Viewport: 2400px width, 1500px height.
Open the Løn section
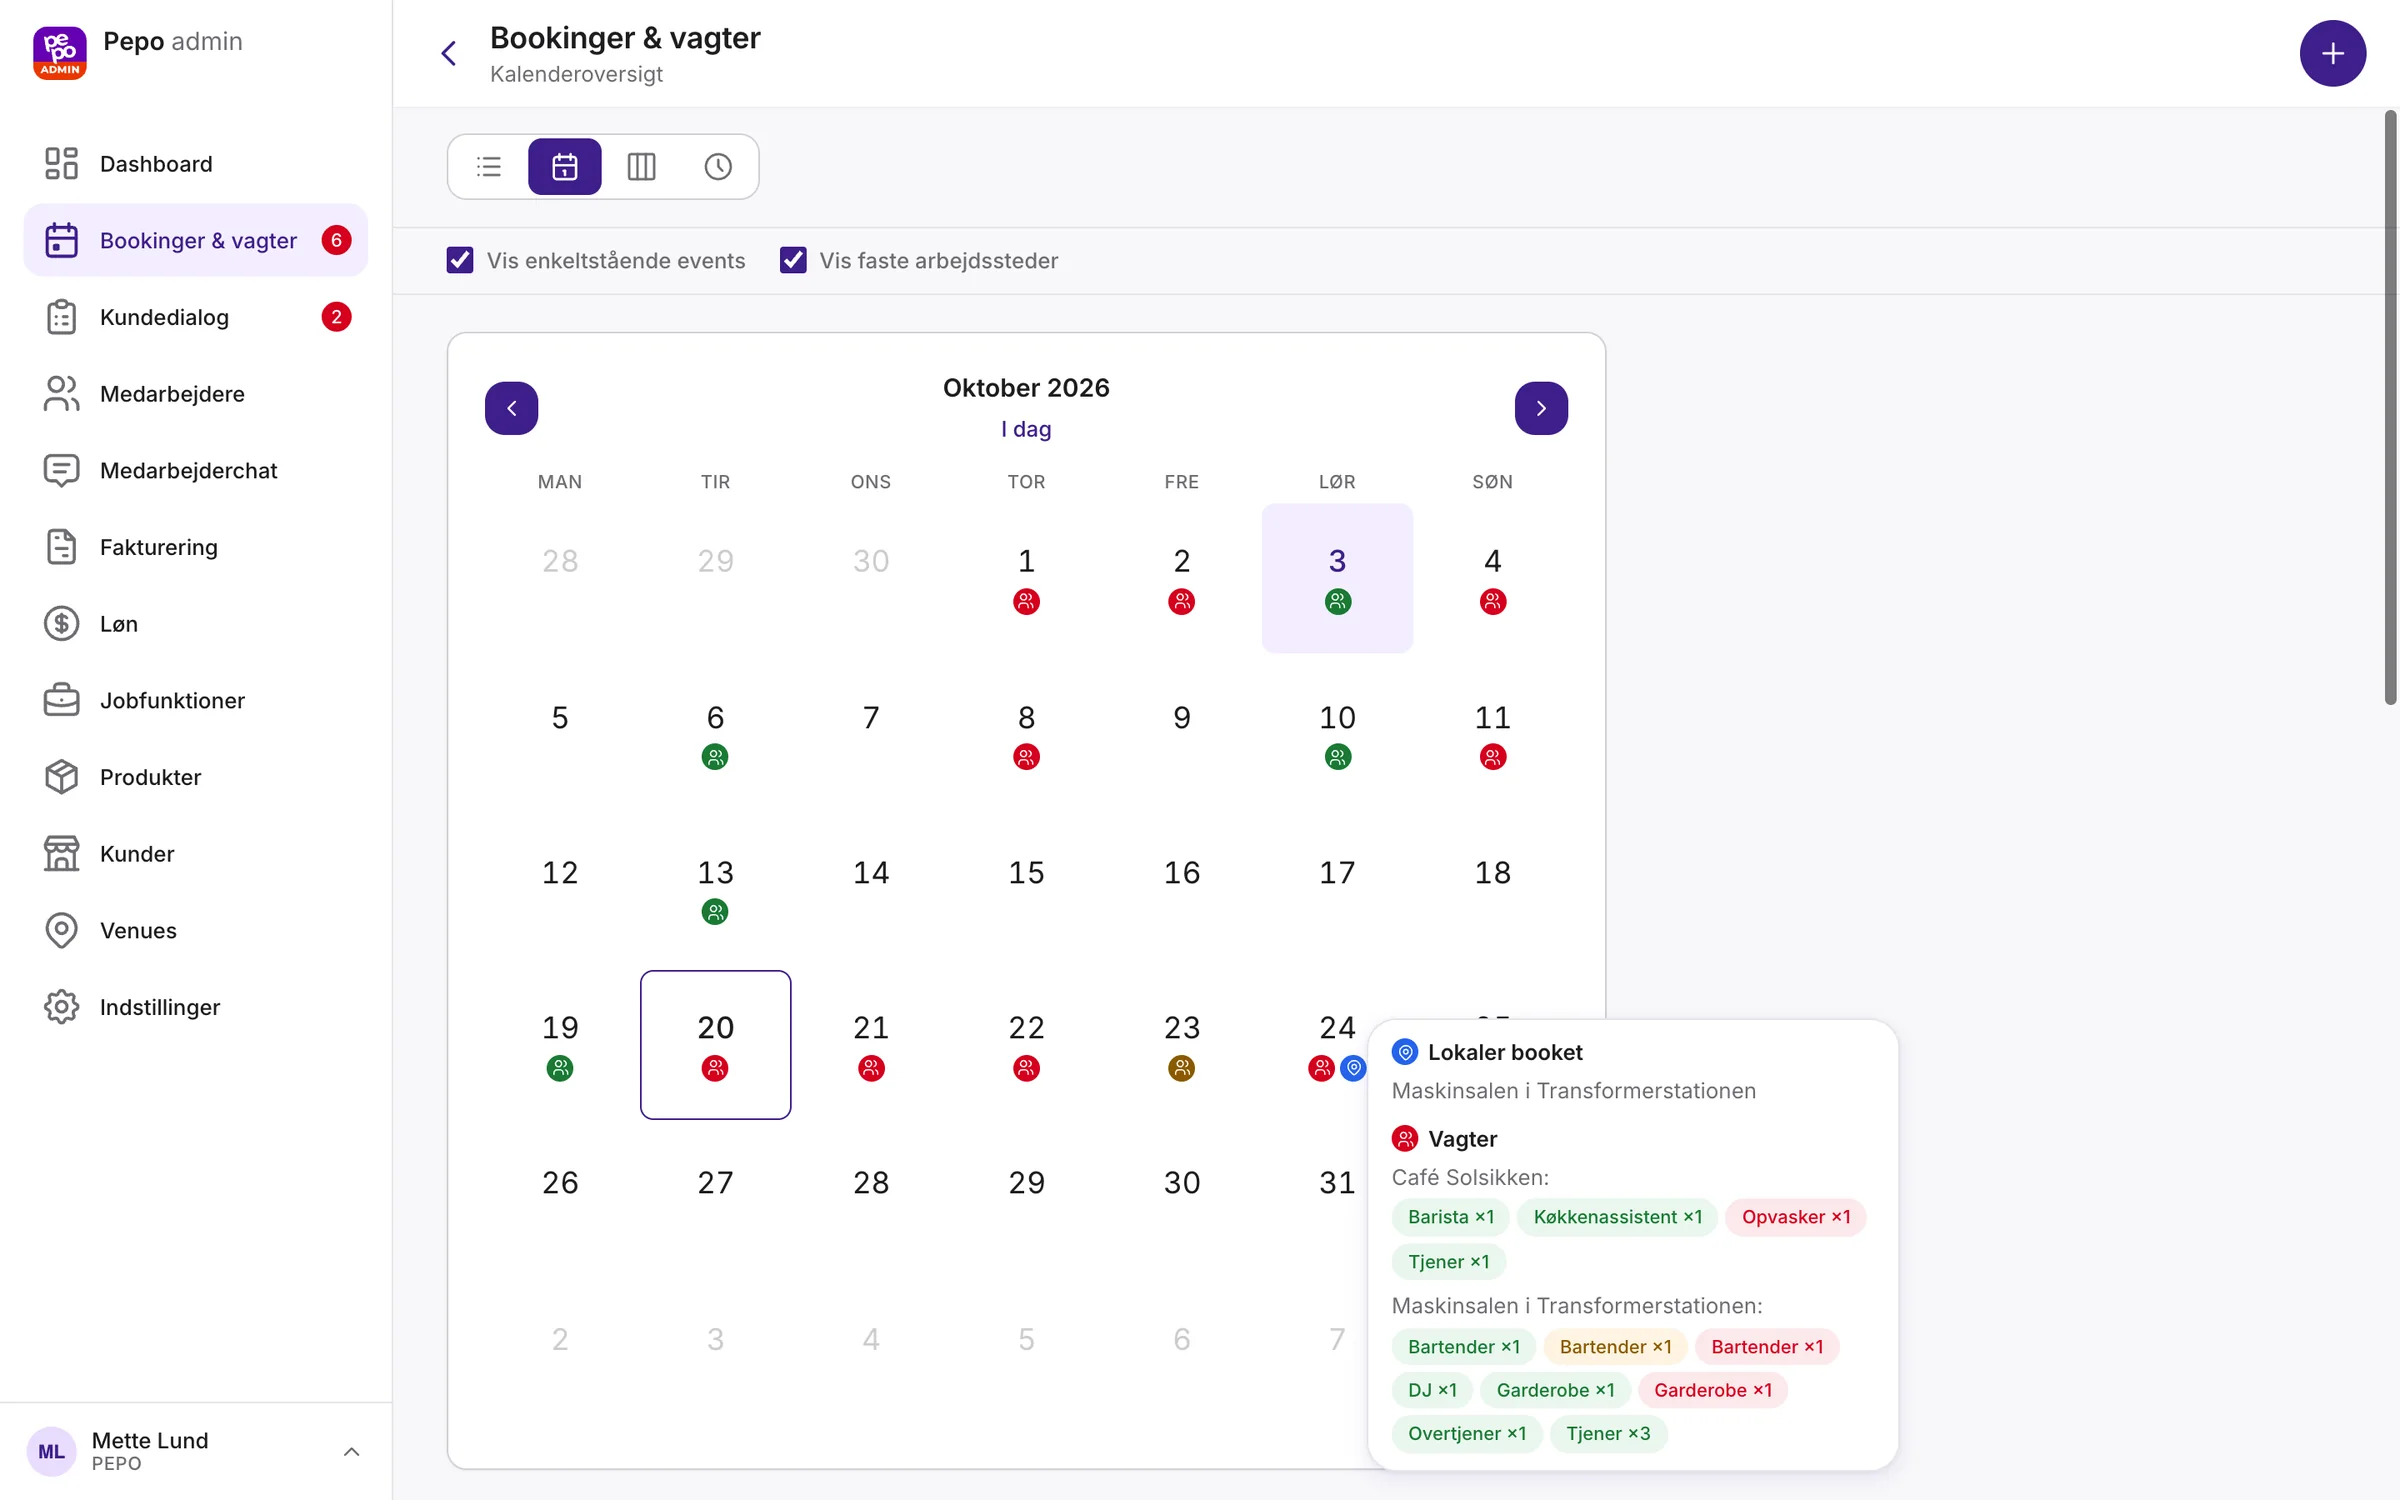pyautogui.click(x=196, y=624)
